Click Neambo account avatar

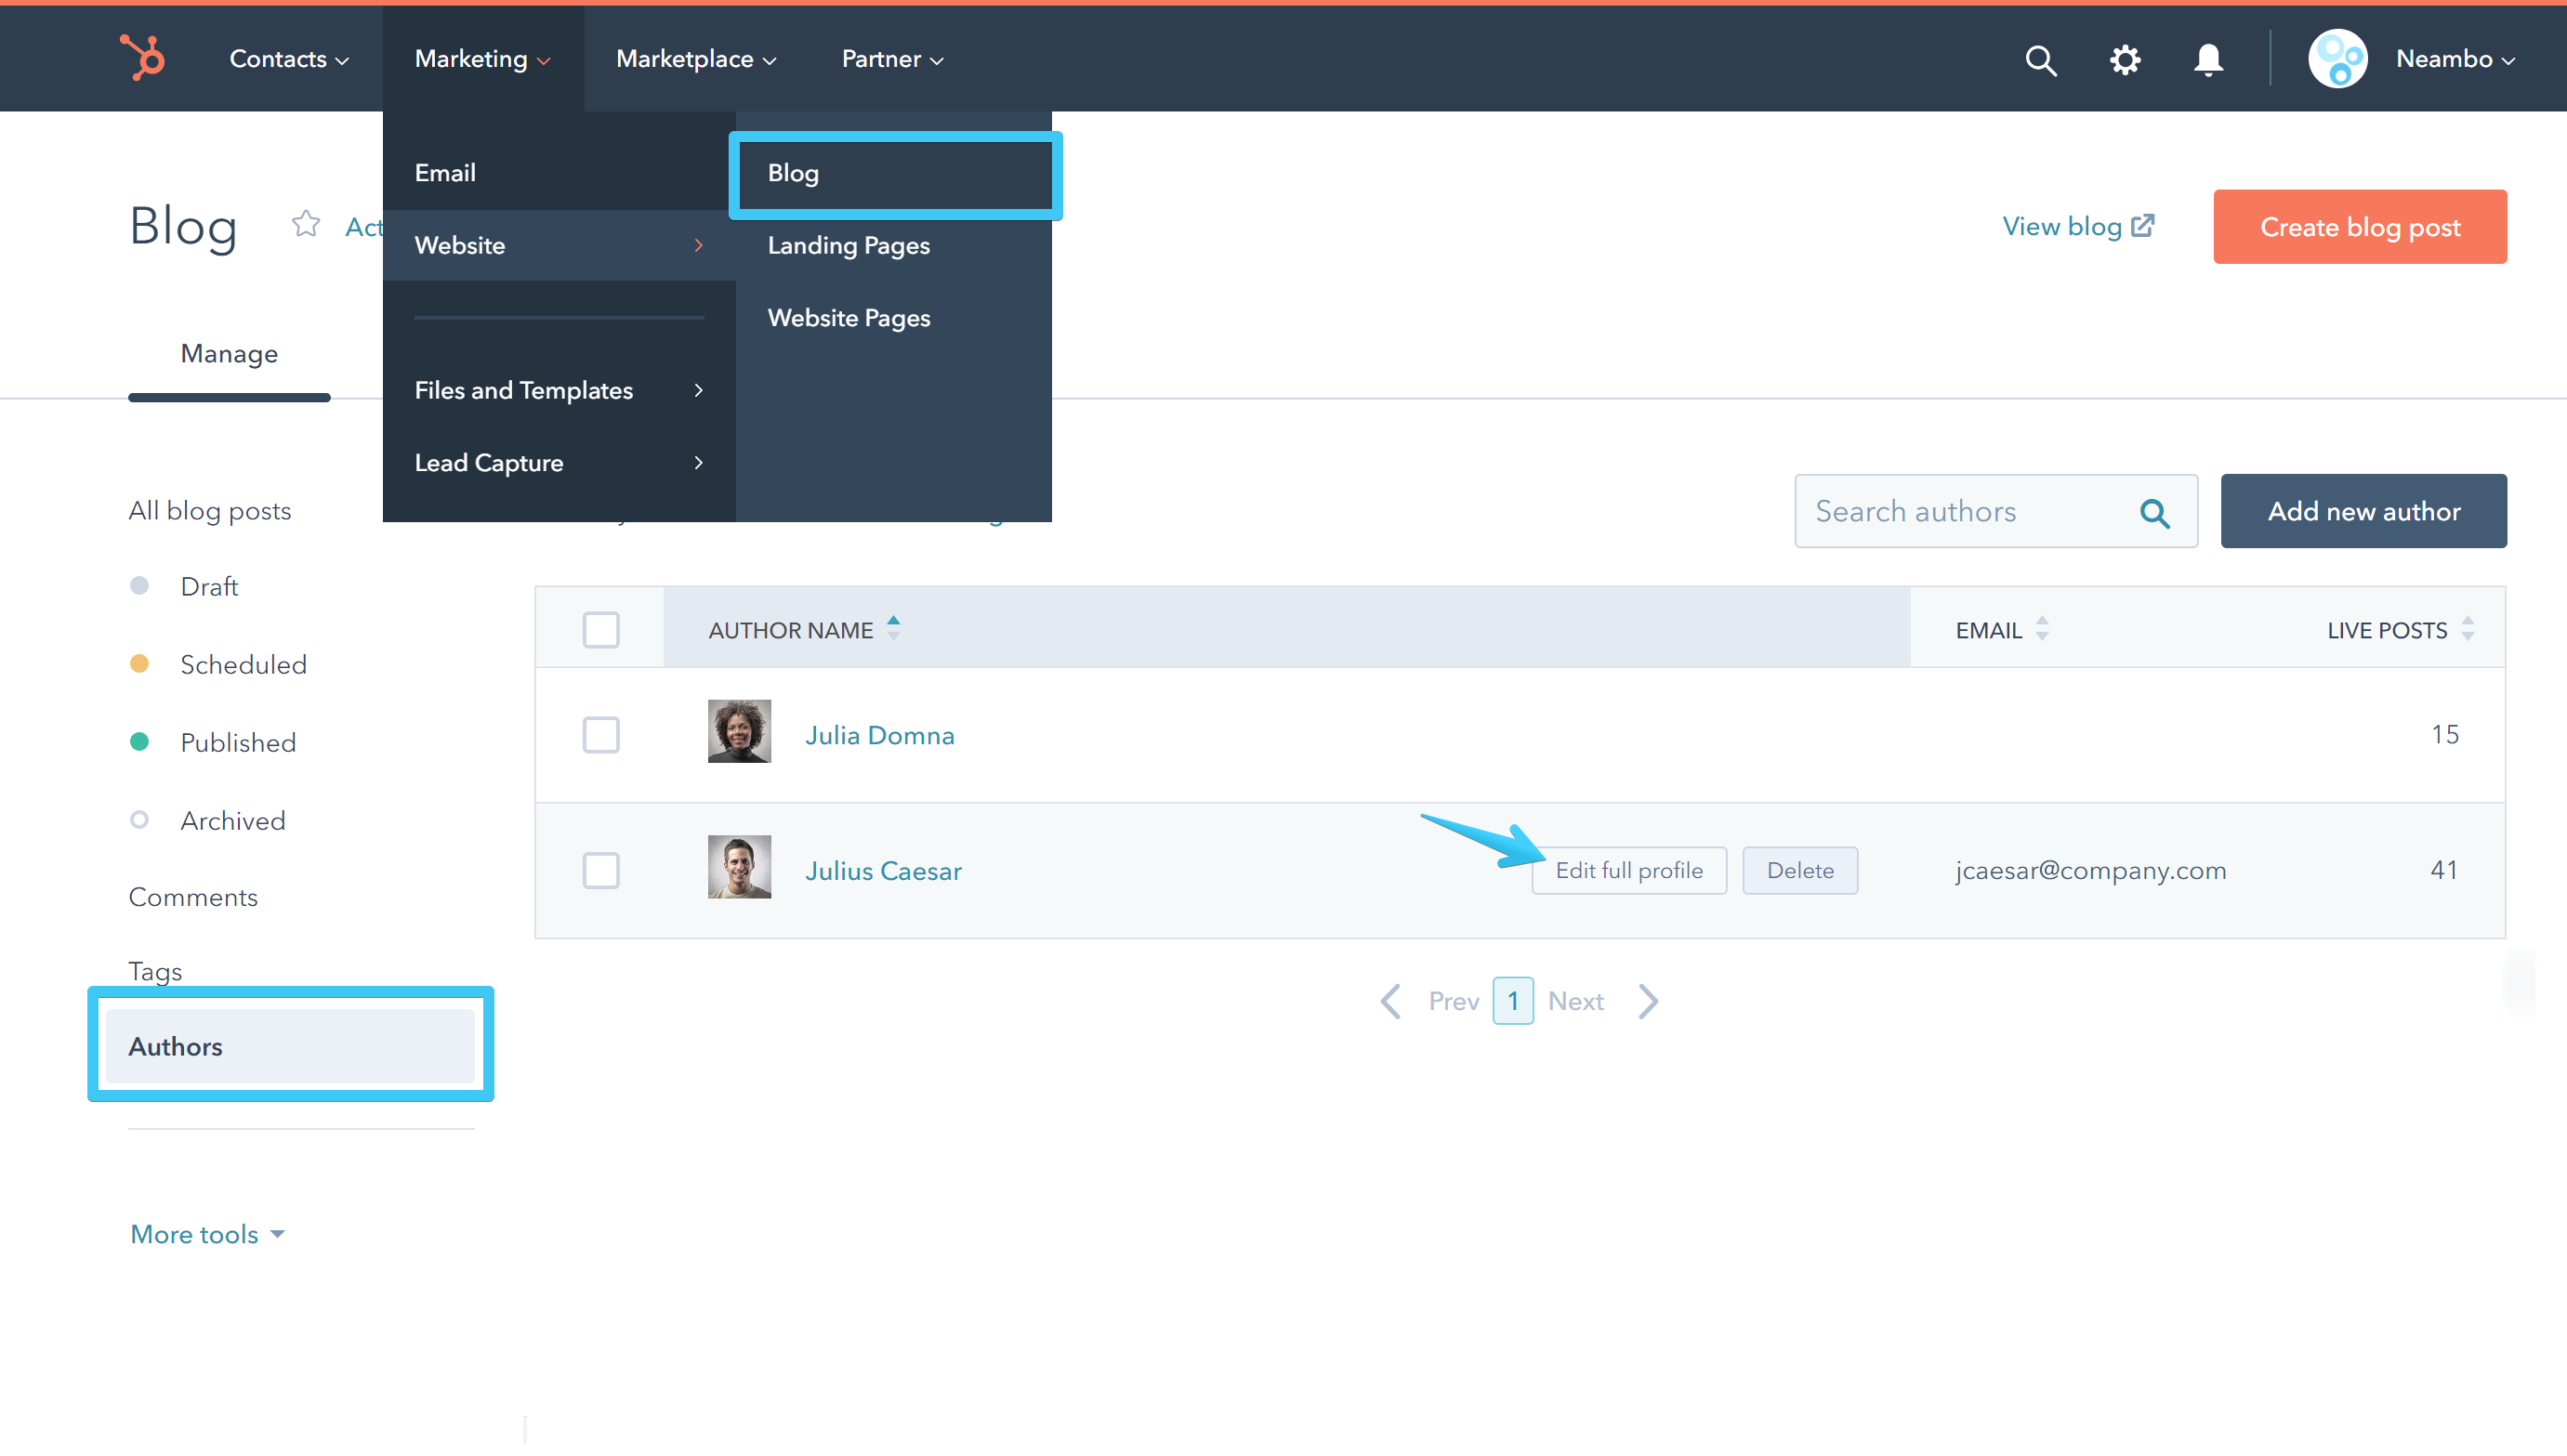click(x=2337, y=59)
